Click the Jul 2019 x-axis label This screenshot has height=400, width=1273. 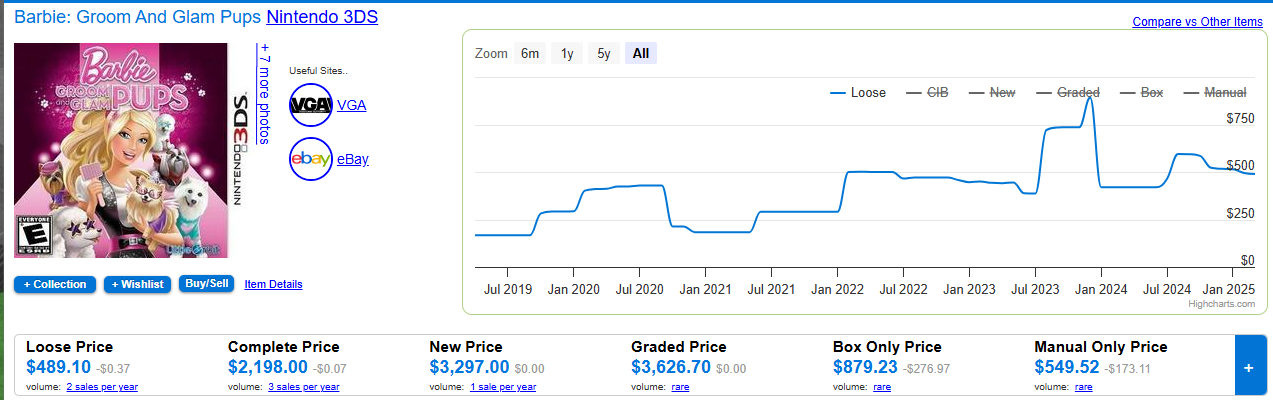tap(507, 288)
